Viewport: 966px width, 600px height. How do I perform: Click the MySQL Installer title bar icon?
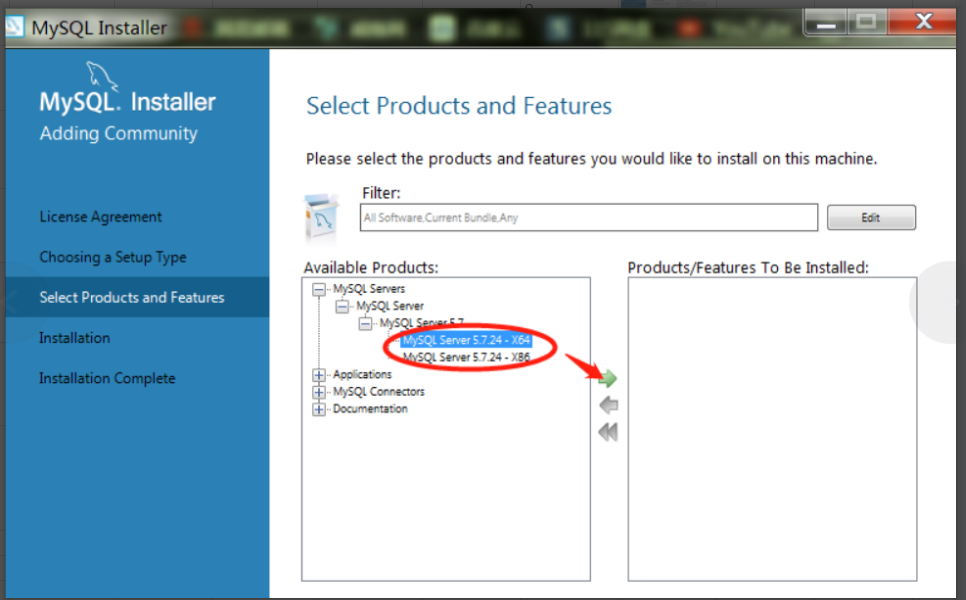pos(15,26)
